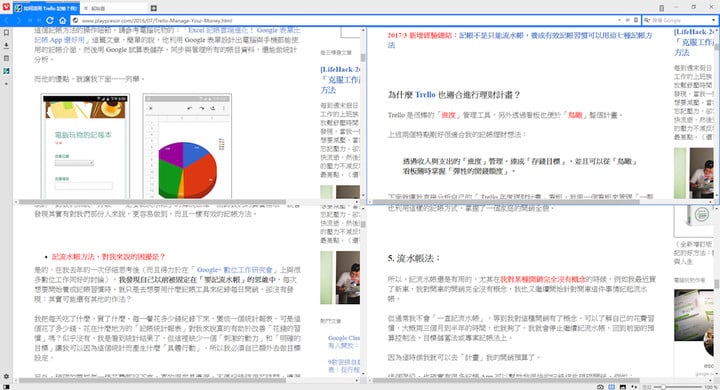Viewport: 720px width, 390px height.
Task: Toggle the side panel visibility
Action: coord(6,387)
